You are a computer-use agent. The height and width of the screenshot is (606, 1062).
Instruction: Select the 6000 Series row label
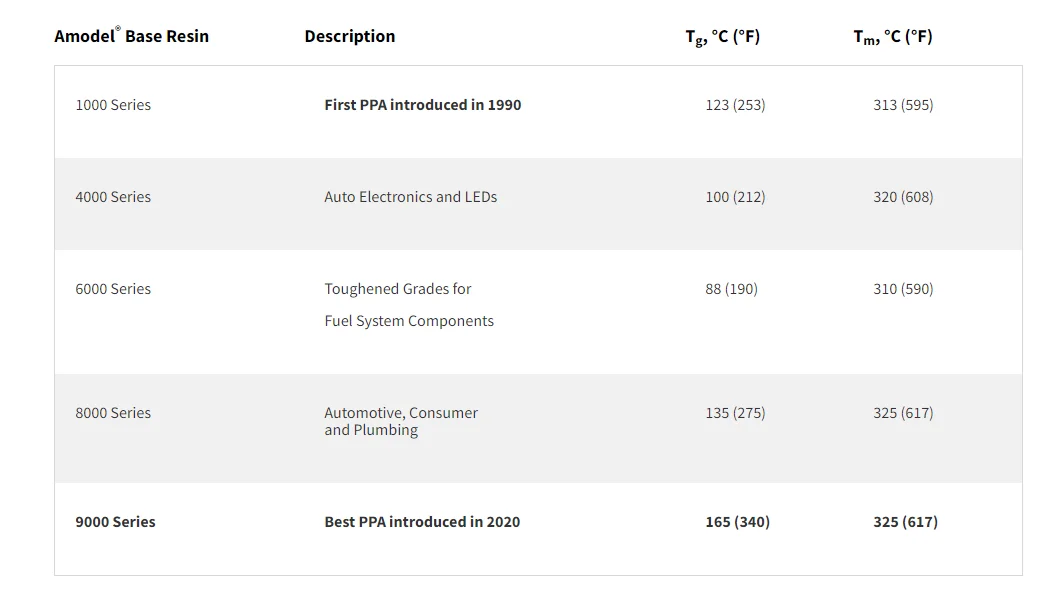coord(113,289)
